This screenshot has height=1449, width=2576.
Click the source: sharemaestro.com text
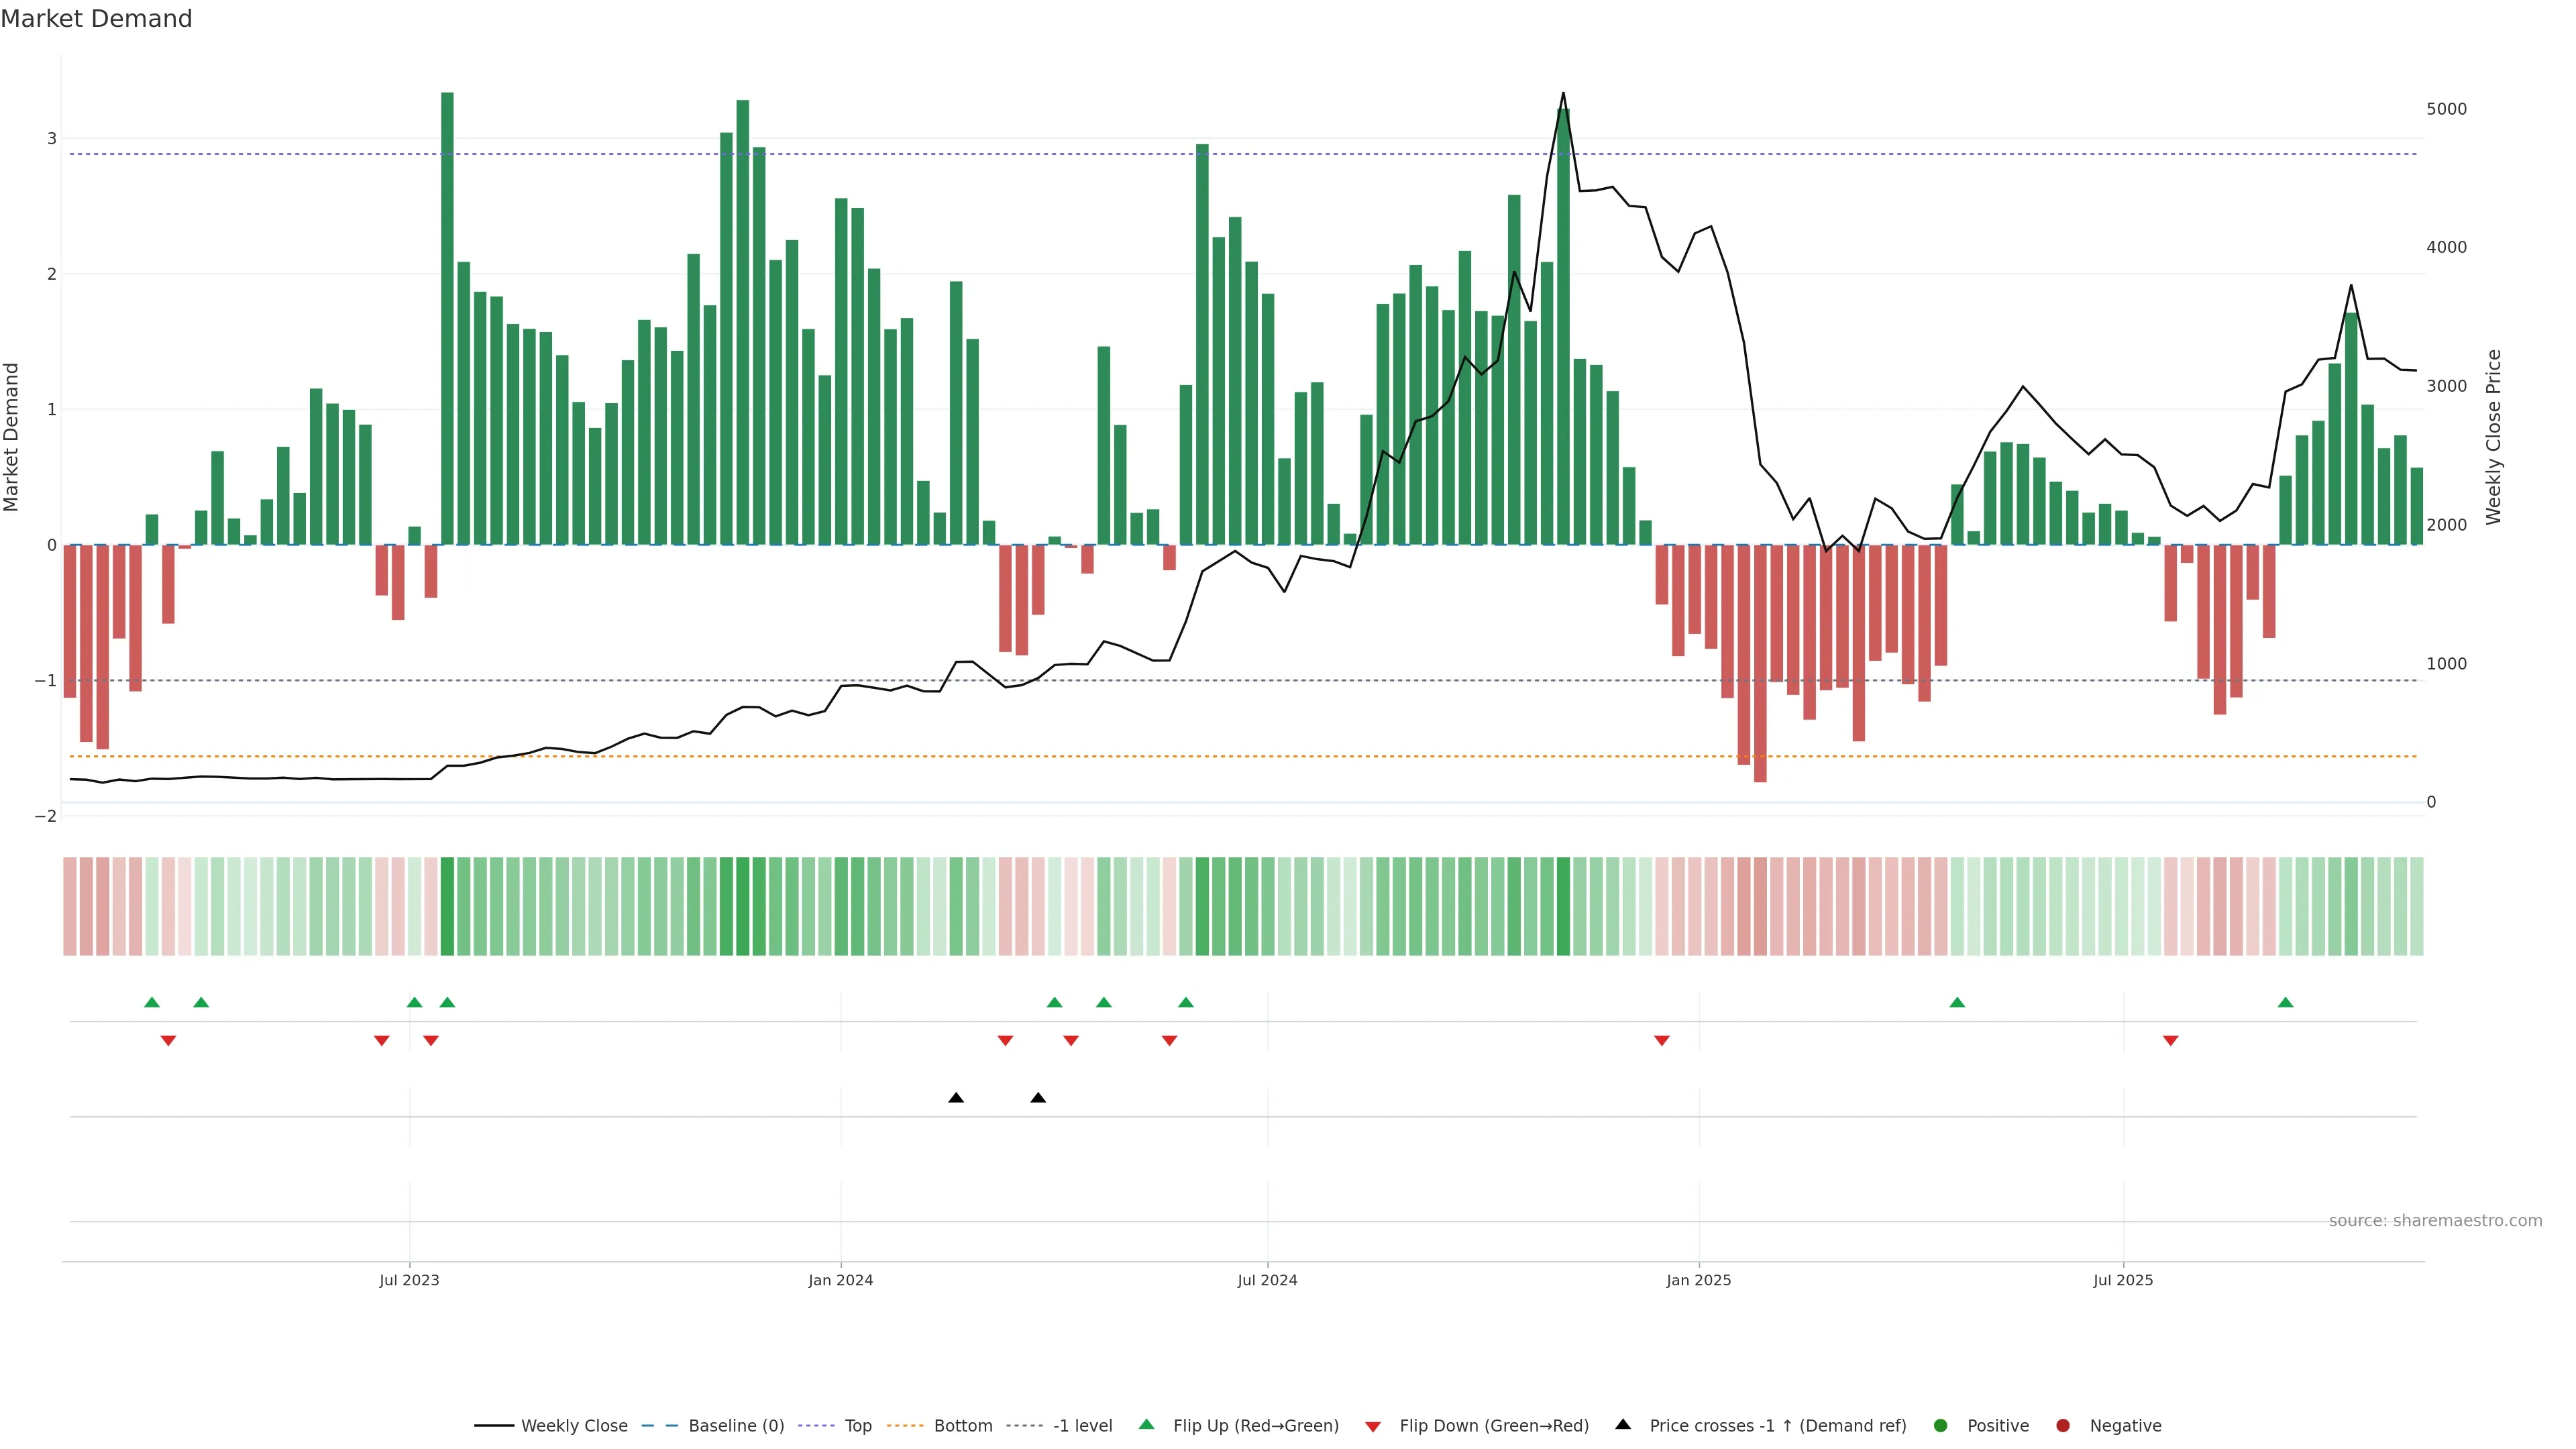pyautogui.click(x=2435, y=1221)
